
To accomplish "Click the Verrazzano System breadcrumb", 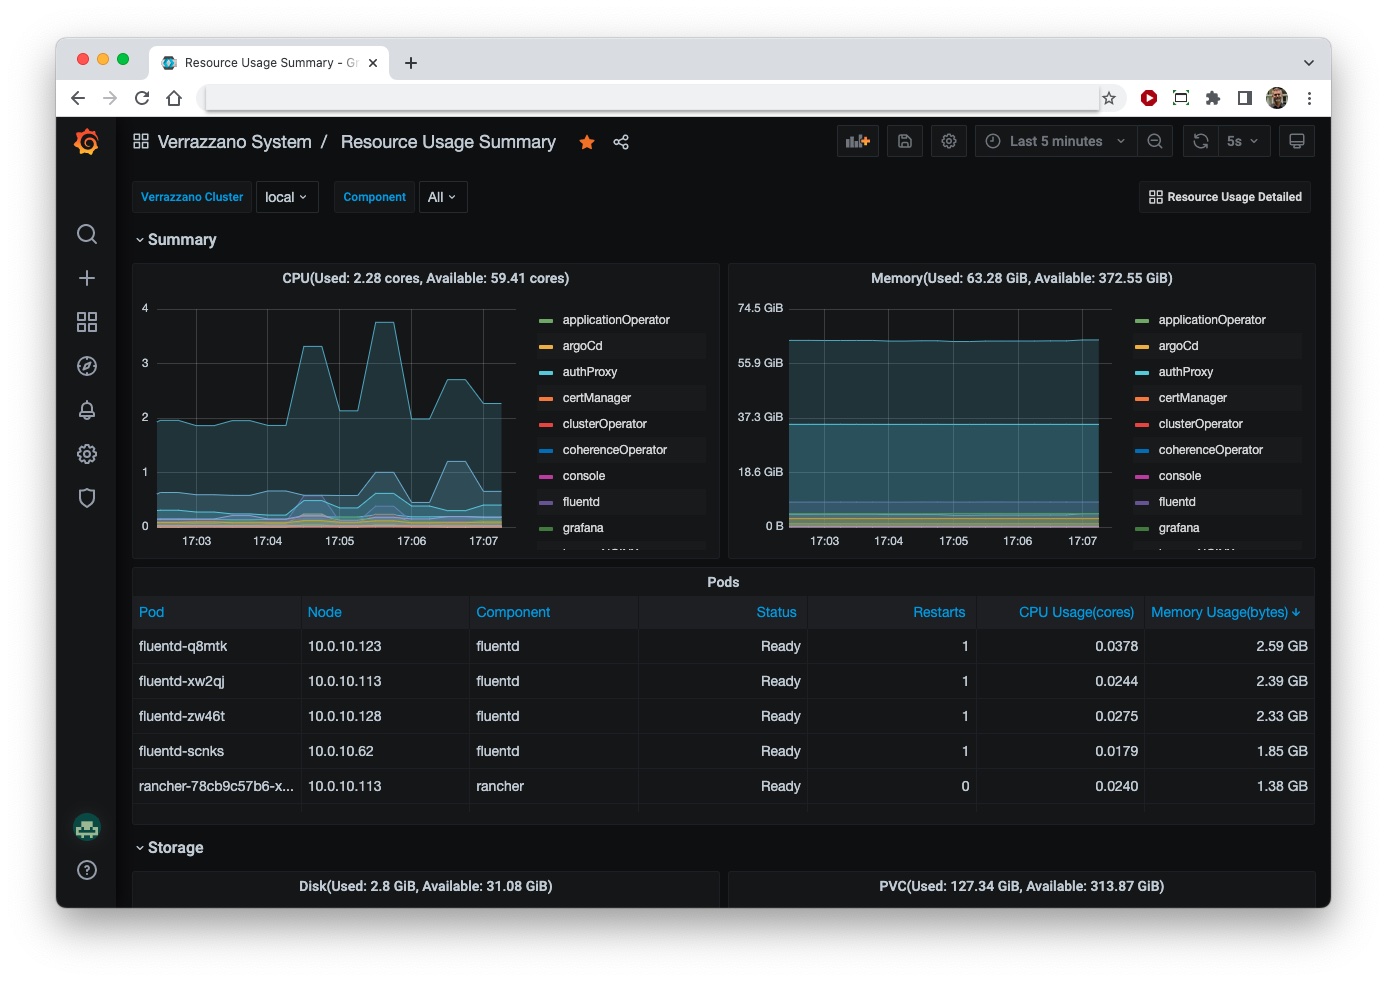I will [234, 141].
